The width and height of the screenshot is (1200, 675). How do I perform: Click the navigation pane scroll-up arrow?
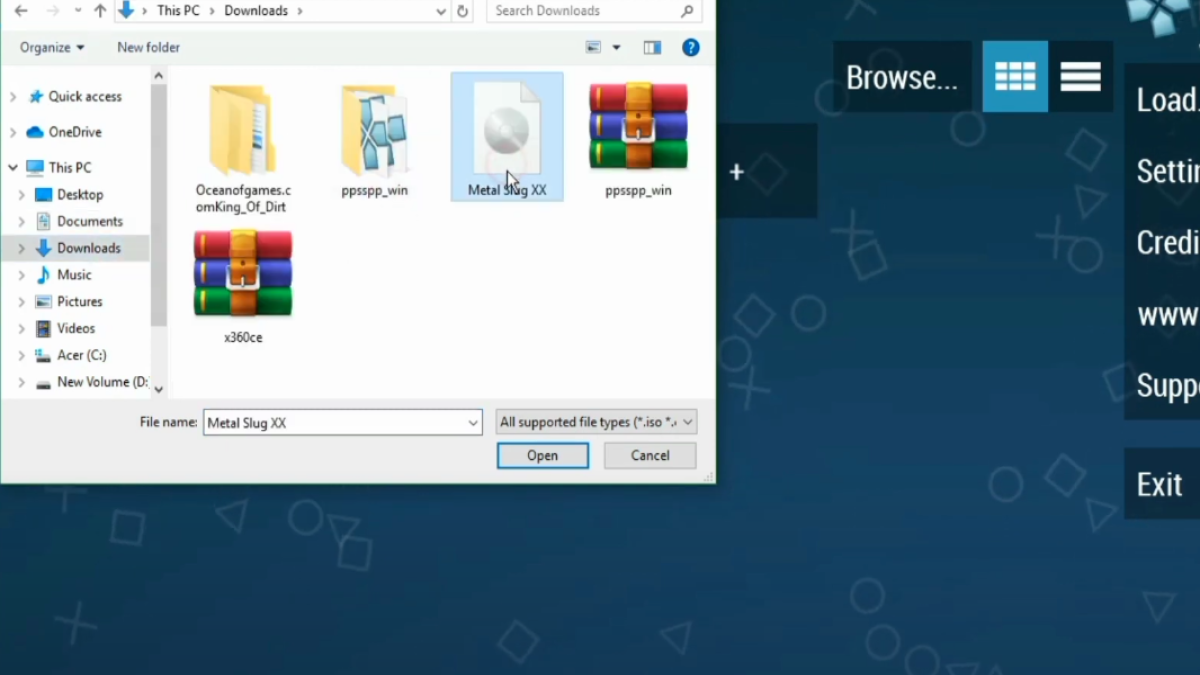[x=159, y=75]
